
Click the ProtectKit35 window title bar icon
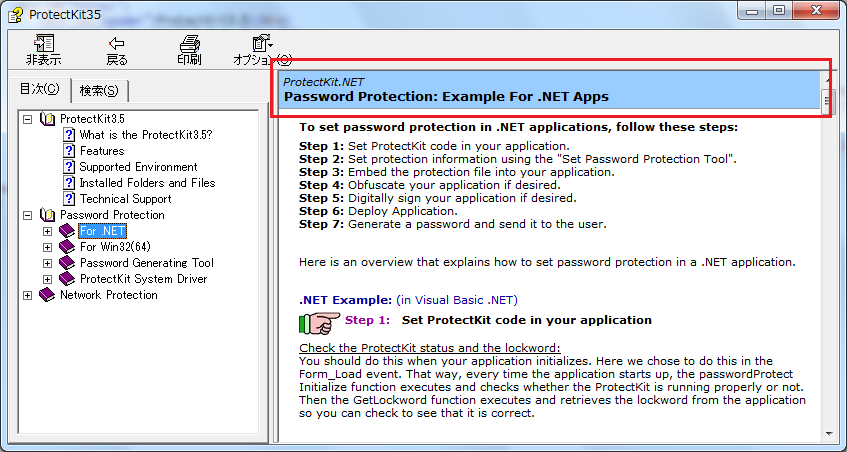15,15
